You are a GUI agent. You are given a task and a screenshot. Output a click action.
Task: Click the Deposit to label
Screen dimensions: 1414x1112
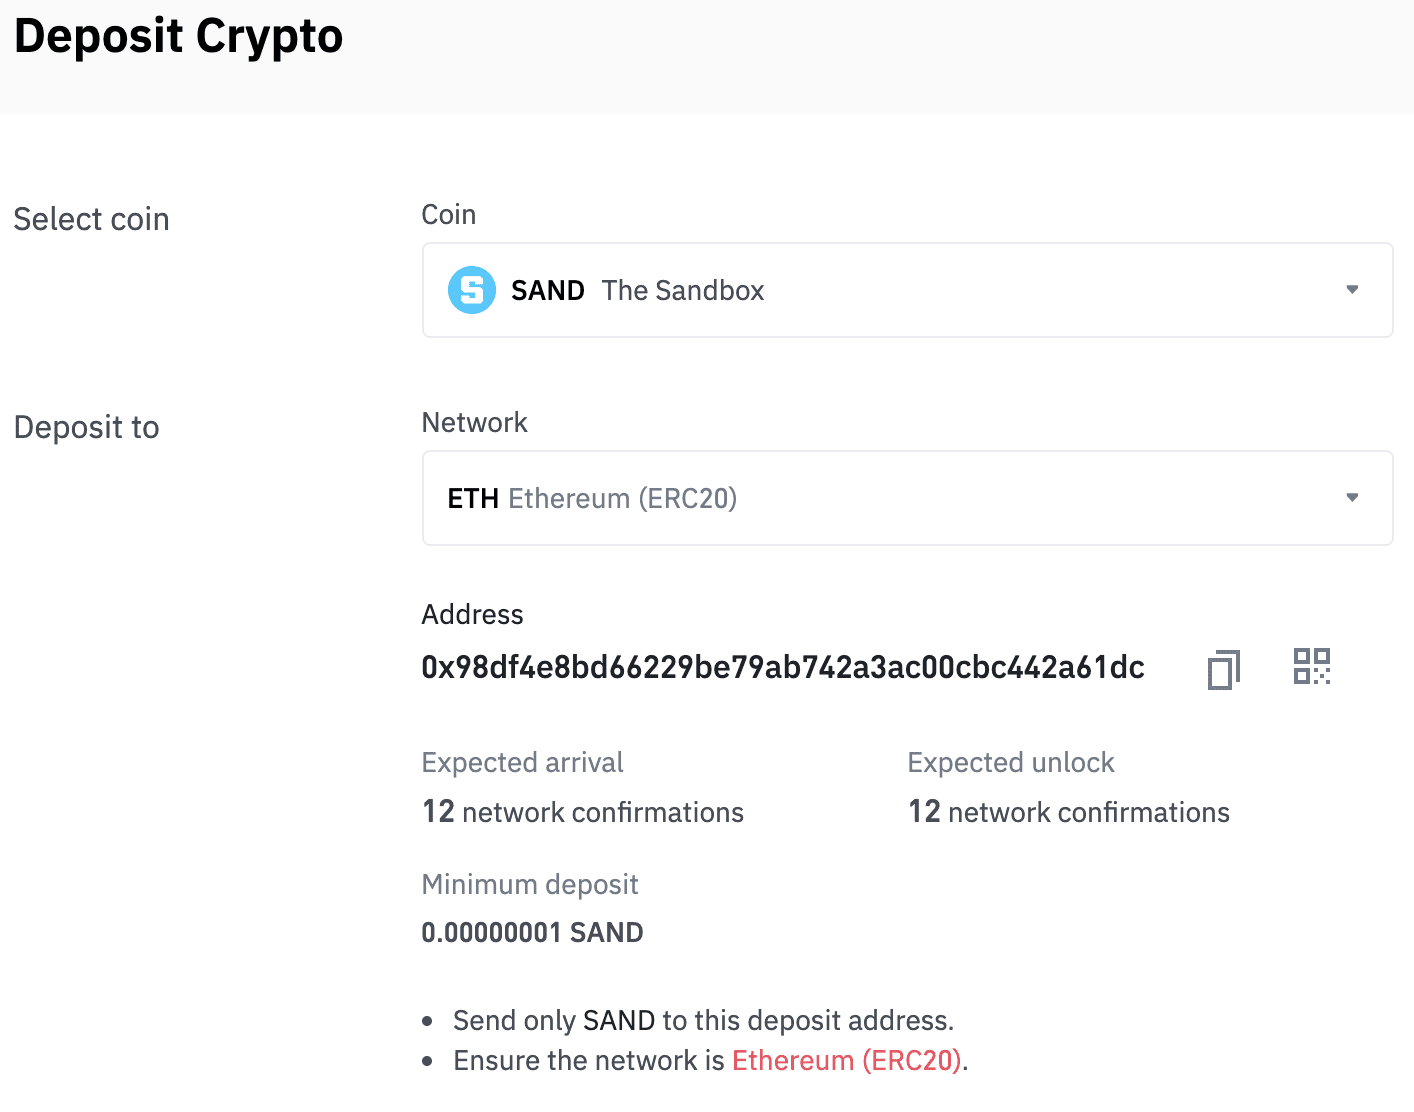point(86,427)
